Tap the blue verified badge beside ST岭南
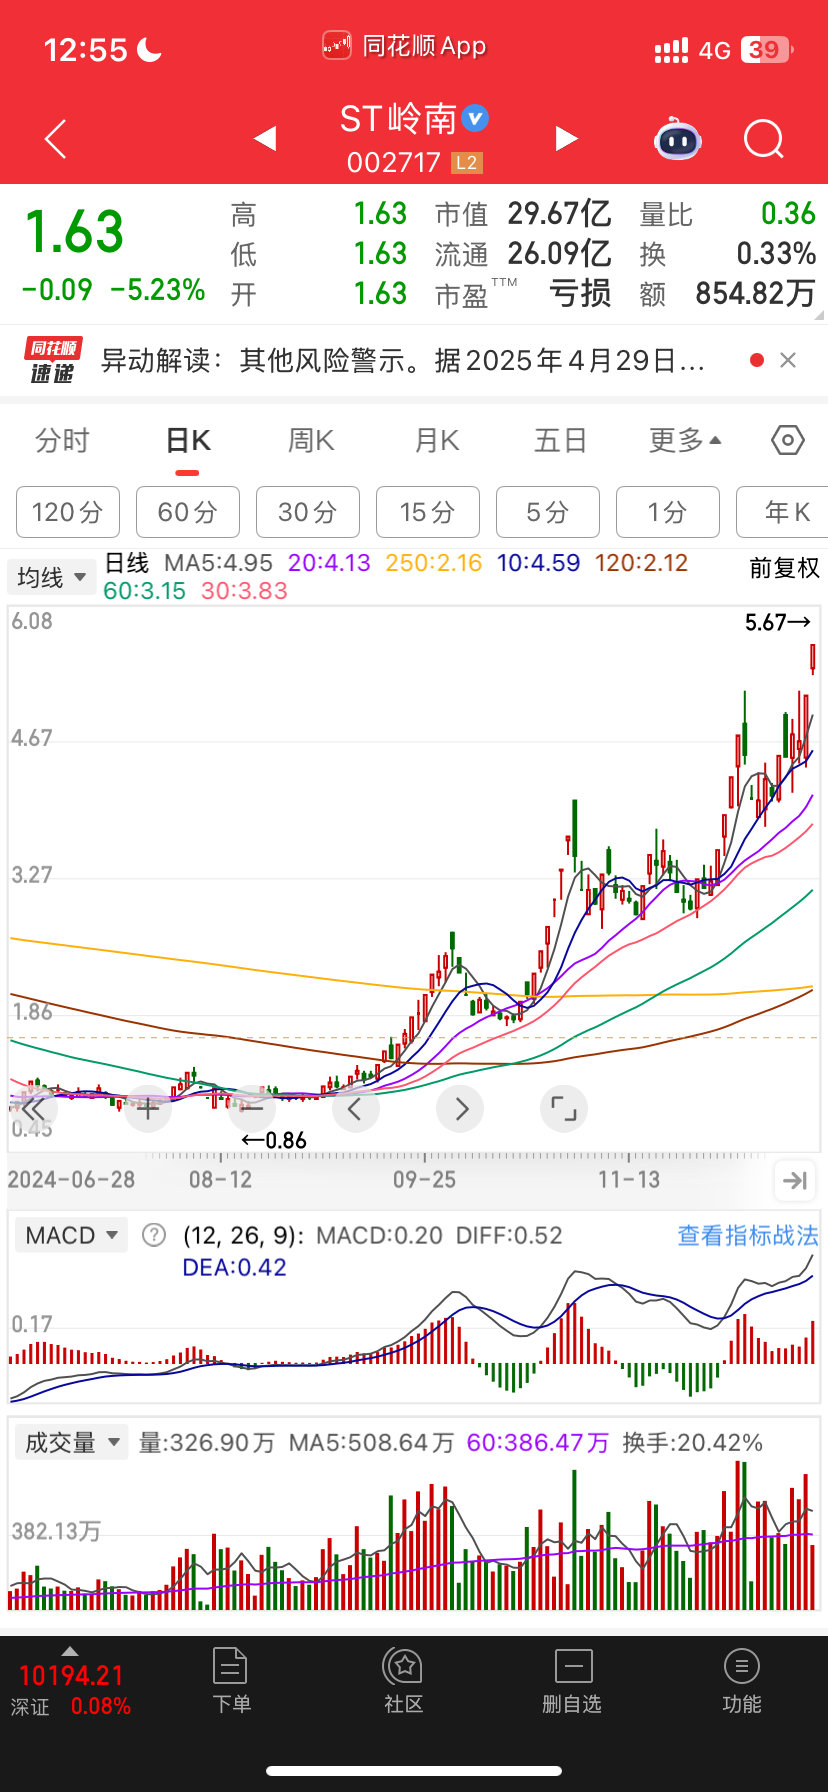The image size is (828, 1792). point(475,118)
